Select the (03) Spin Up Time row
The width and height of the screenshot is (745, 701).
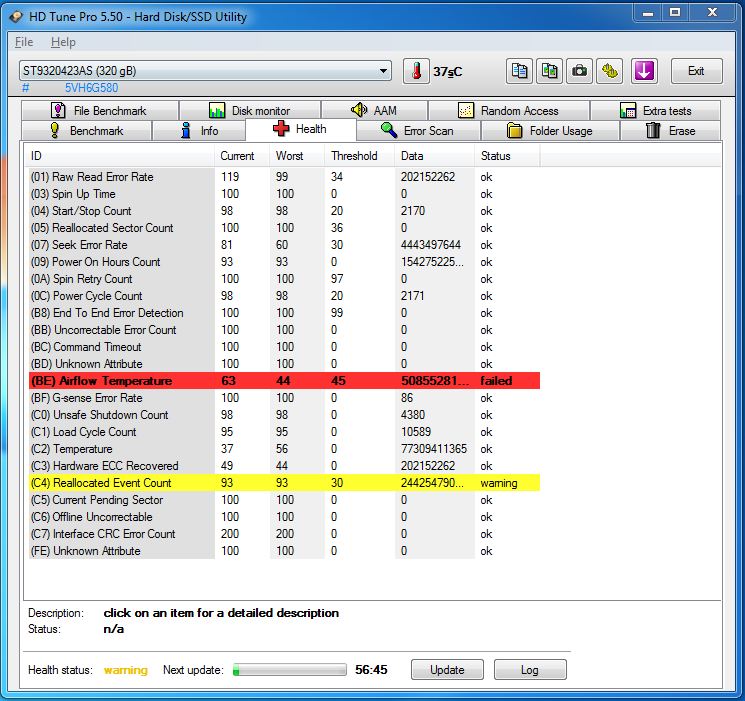284,194
